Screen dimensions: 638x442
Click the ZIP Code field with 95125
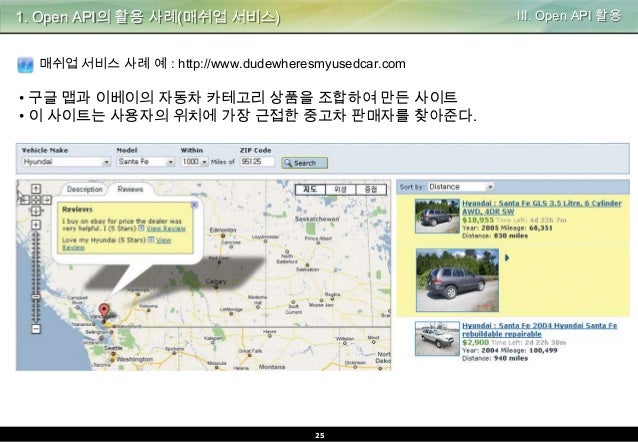[x=257, y=162]
